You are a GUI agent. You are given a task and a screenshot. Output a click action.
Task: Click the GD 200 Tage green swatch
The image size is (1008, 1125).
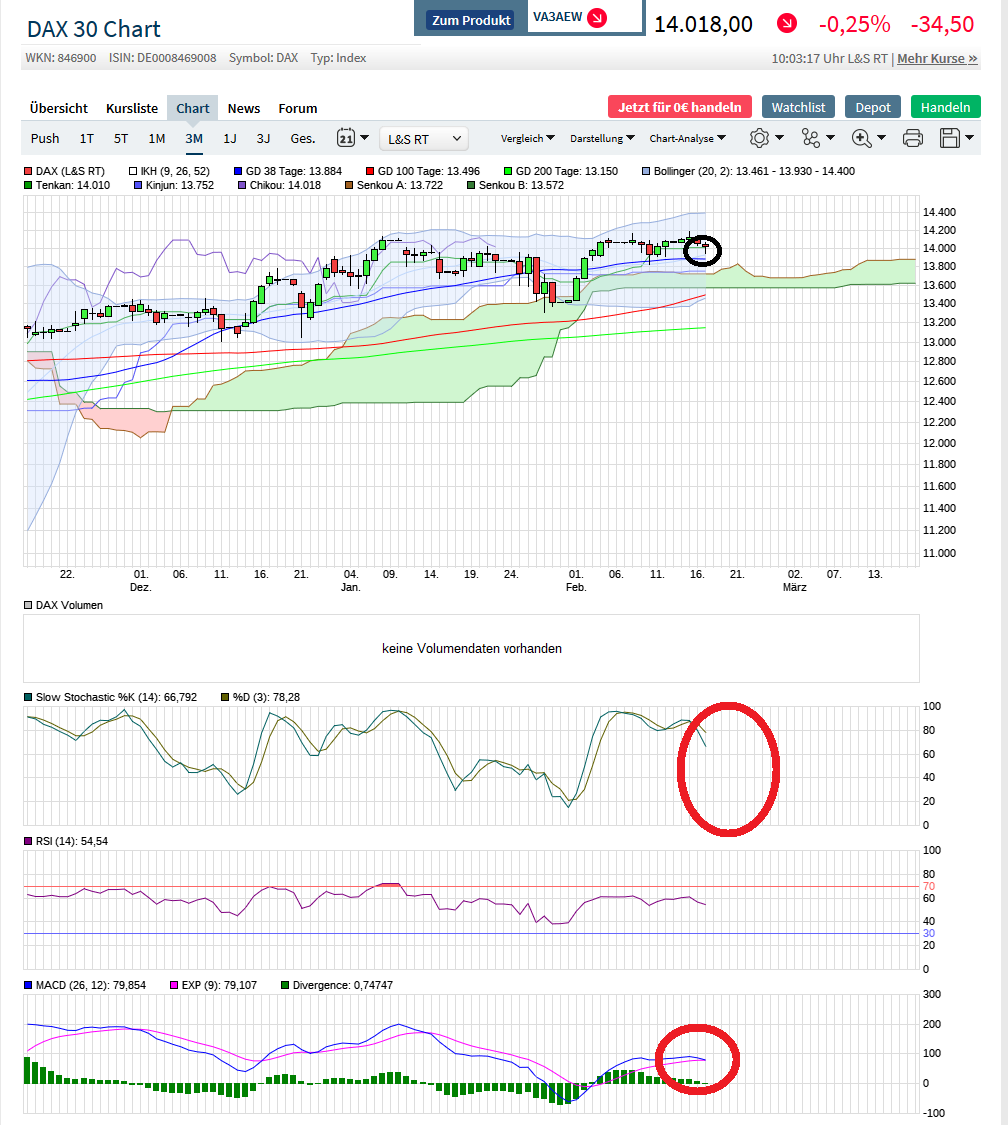508,171
